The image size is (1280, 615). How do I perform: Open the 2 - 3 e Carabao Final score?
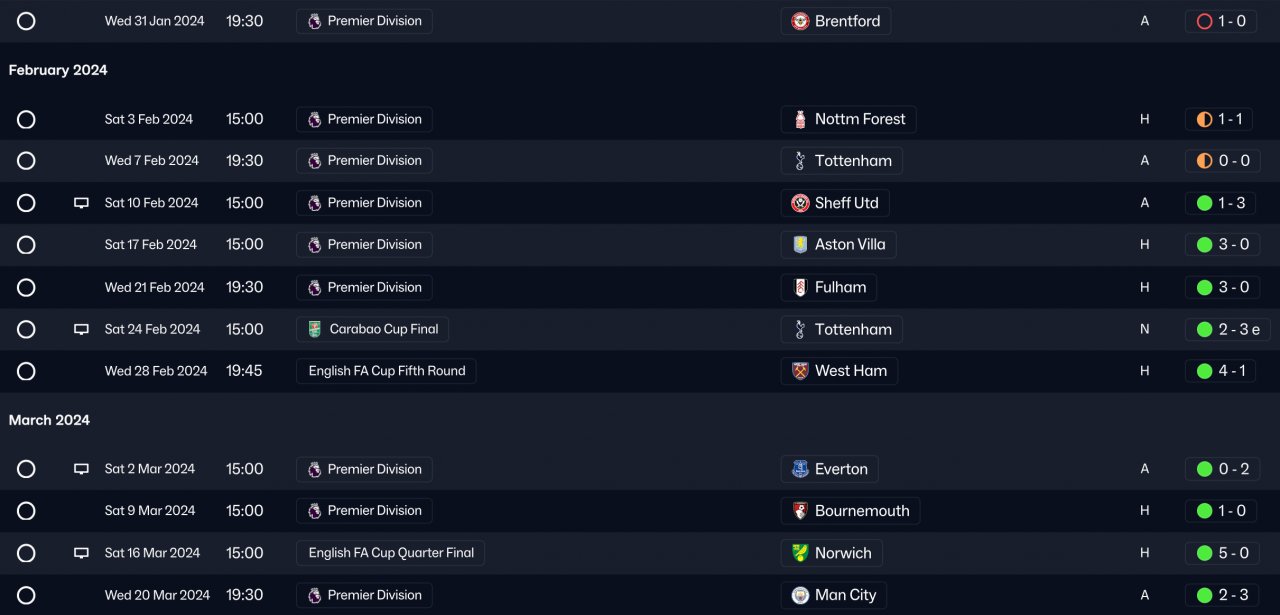pos(1227,329)
